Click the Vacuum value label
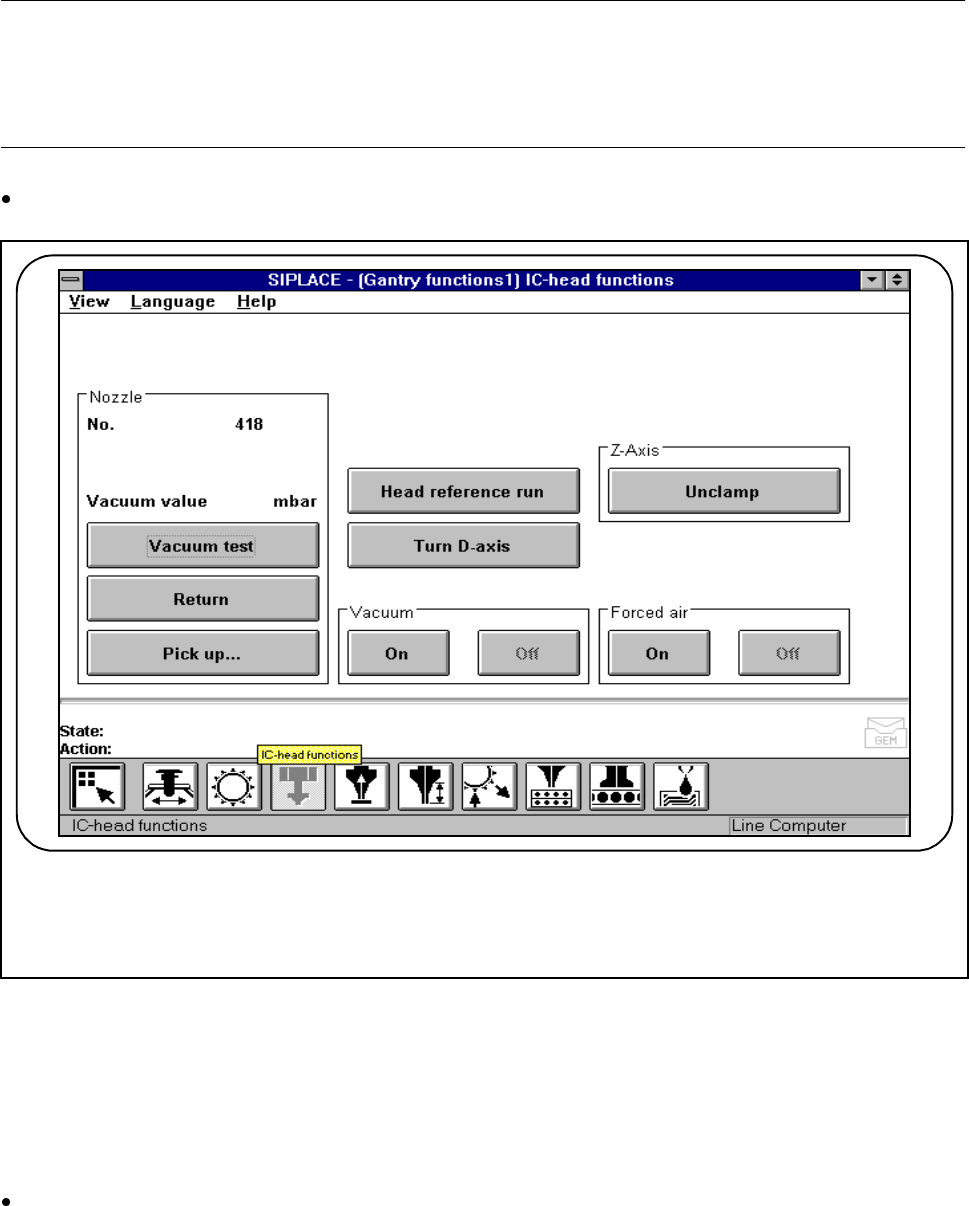Screen dimensions: 969x1206 pos(147,501)
